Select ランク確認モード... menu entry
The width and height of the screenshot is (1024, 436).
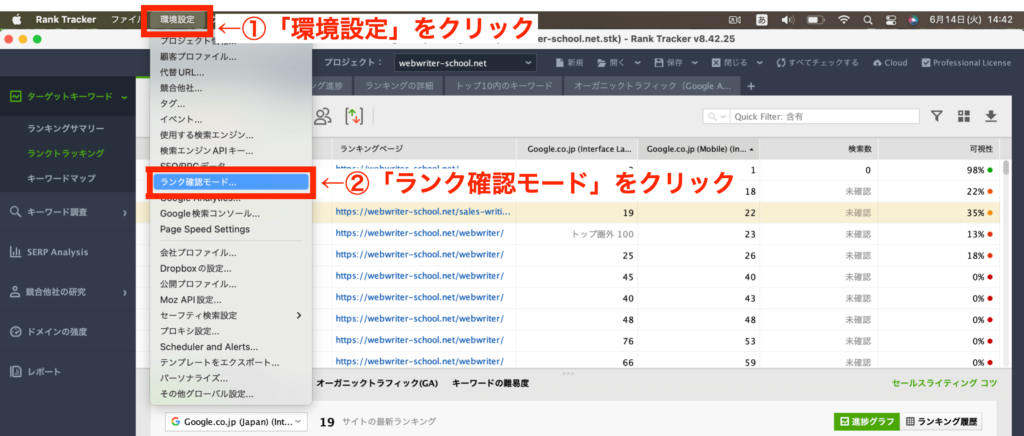click(x=229, y=183)
